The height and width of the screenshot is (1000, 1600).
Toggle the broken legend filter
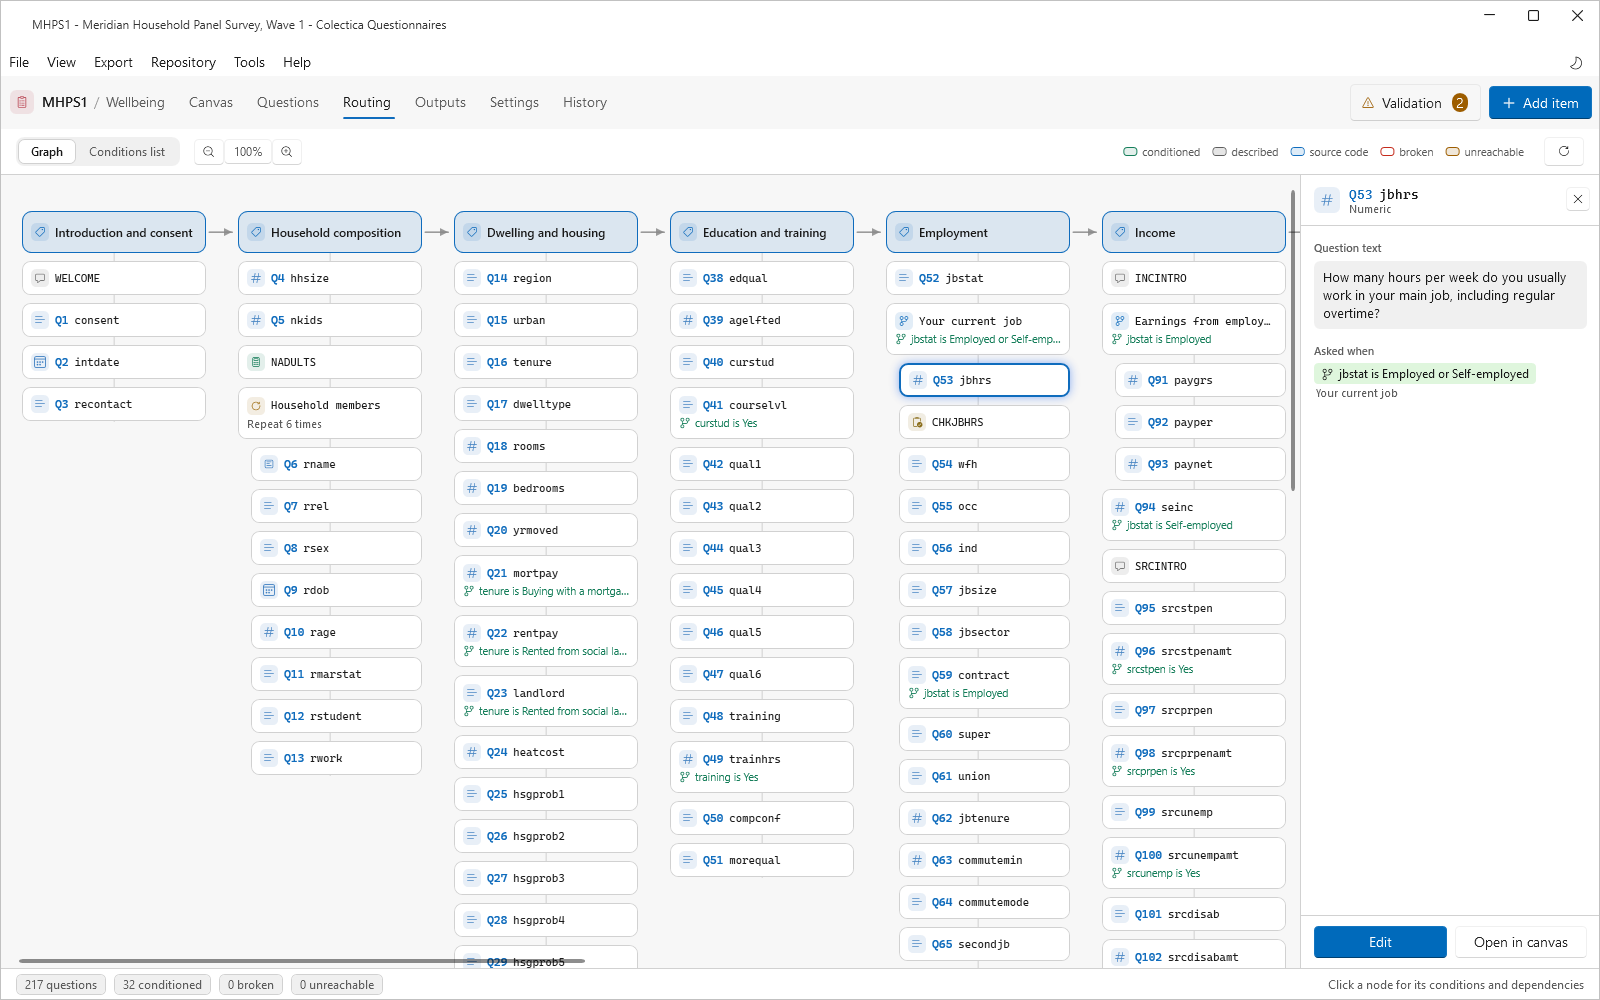[x=1406, y=152]
